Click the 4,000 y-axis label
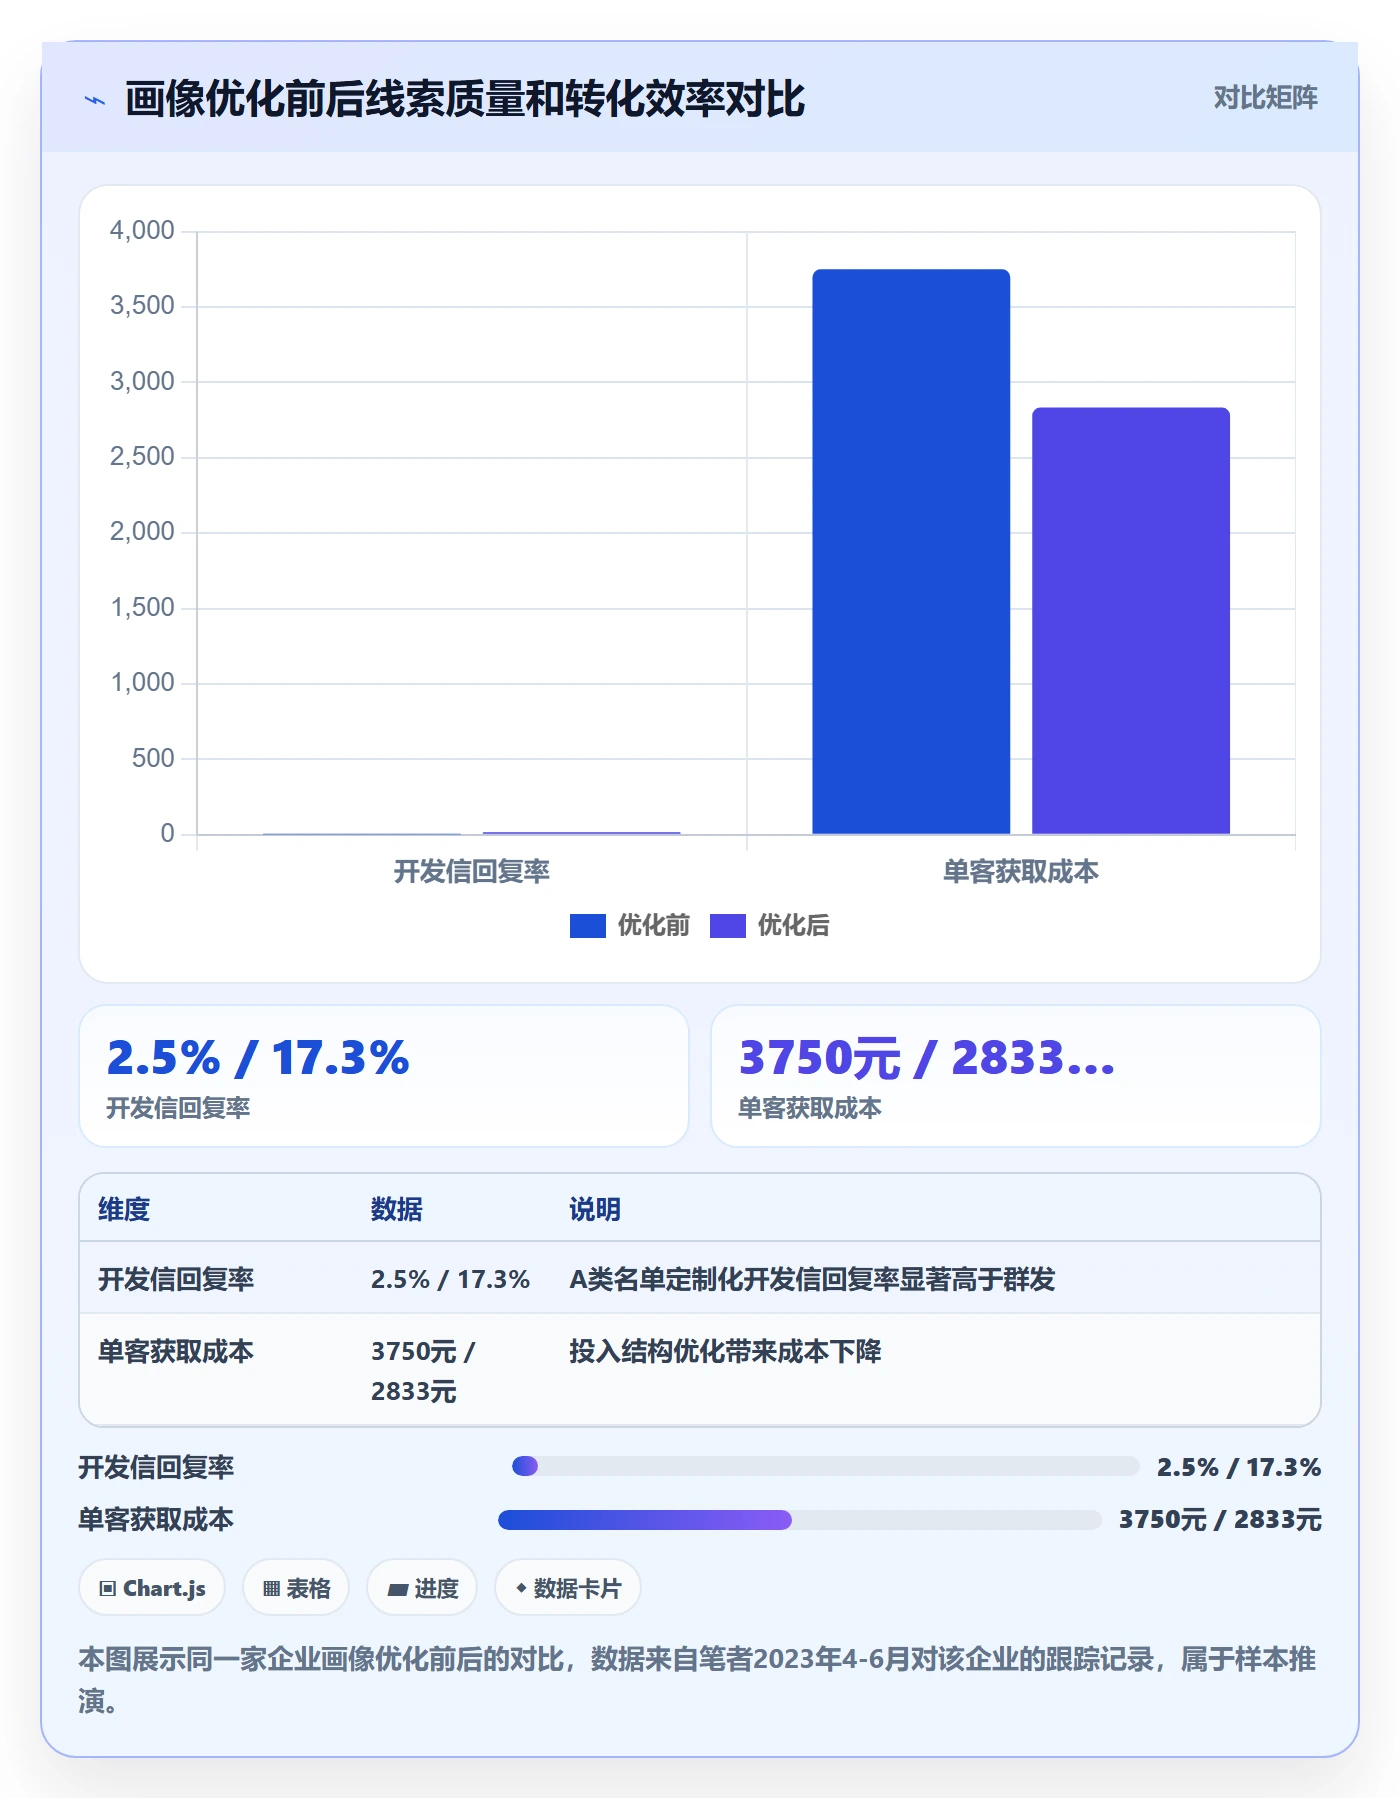This screenshot has width=1400, height=1798. [142, 231]
